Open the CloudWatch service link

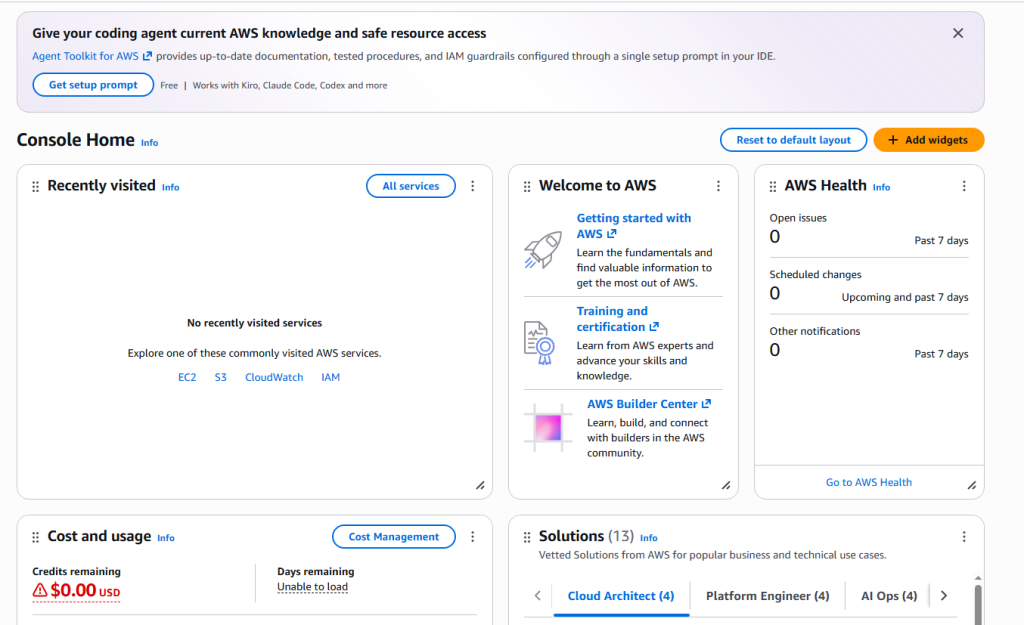(x=274, y=377)
